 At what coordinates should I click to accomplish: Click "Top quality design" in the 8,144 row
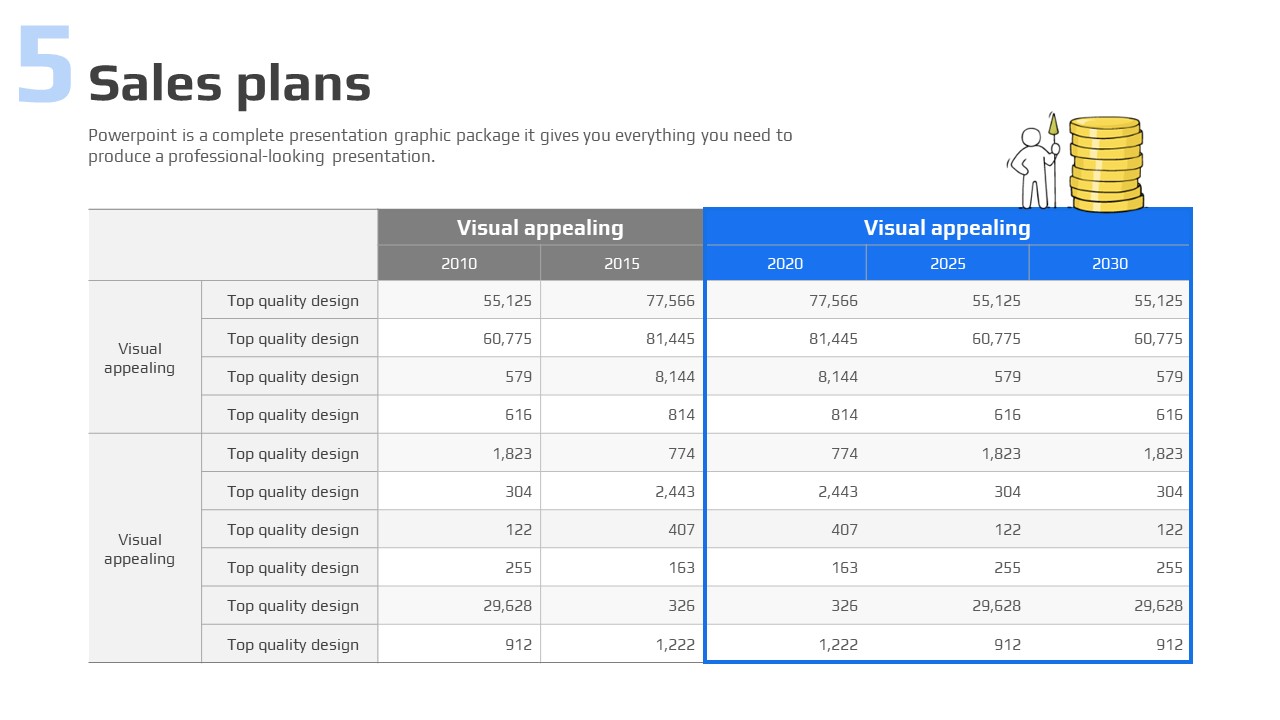(293, 376)
